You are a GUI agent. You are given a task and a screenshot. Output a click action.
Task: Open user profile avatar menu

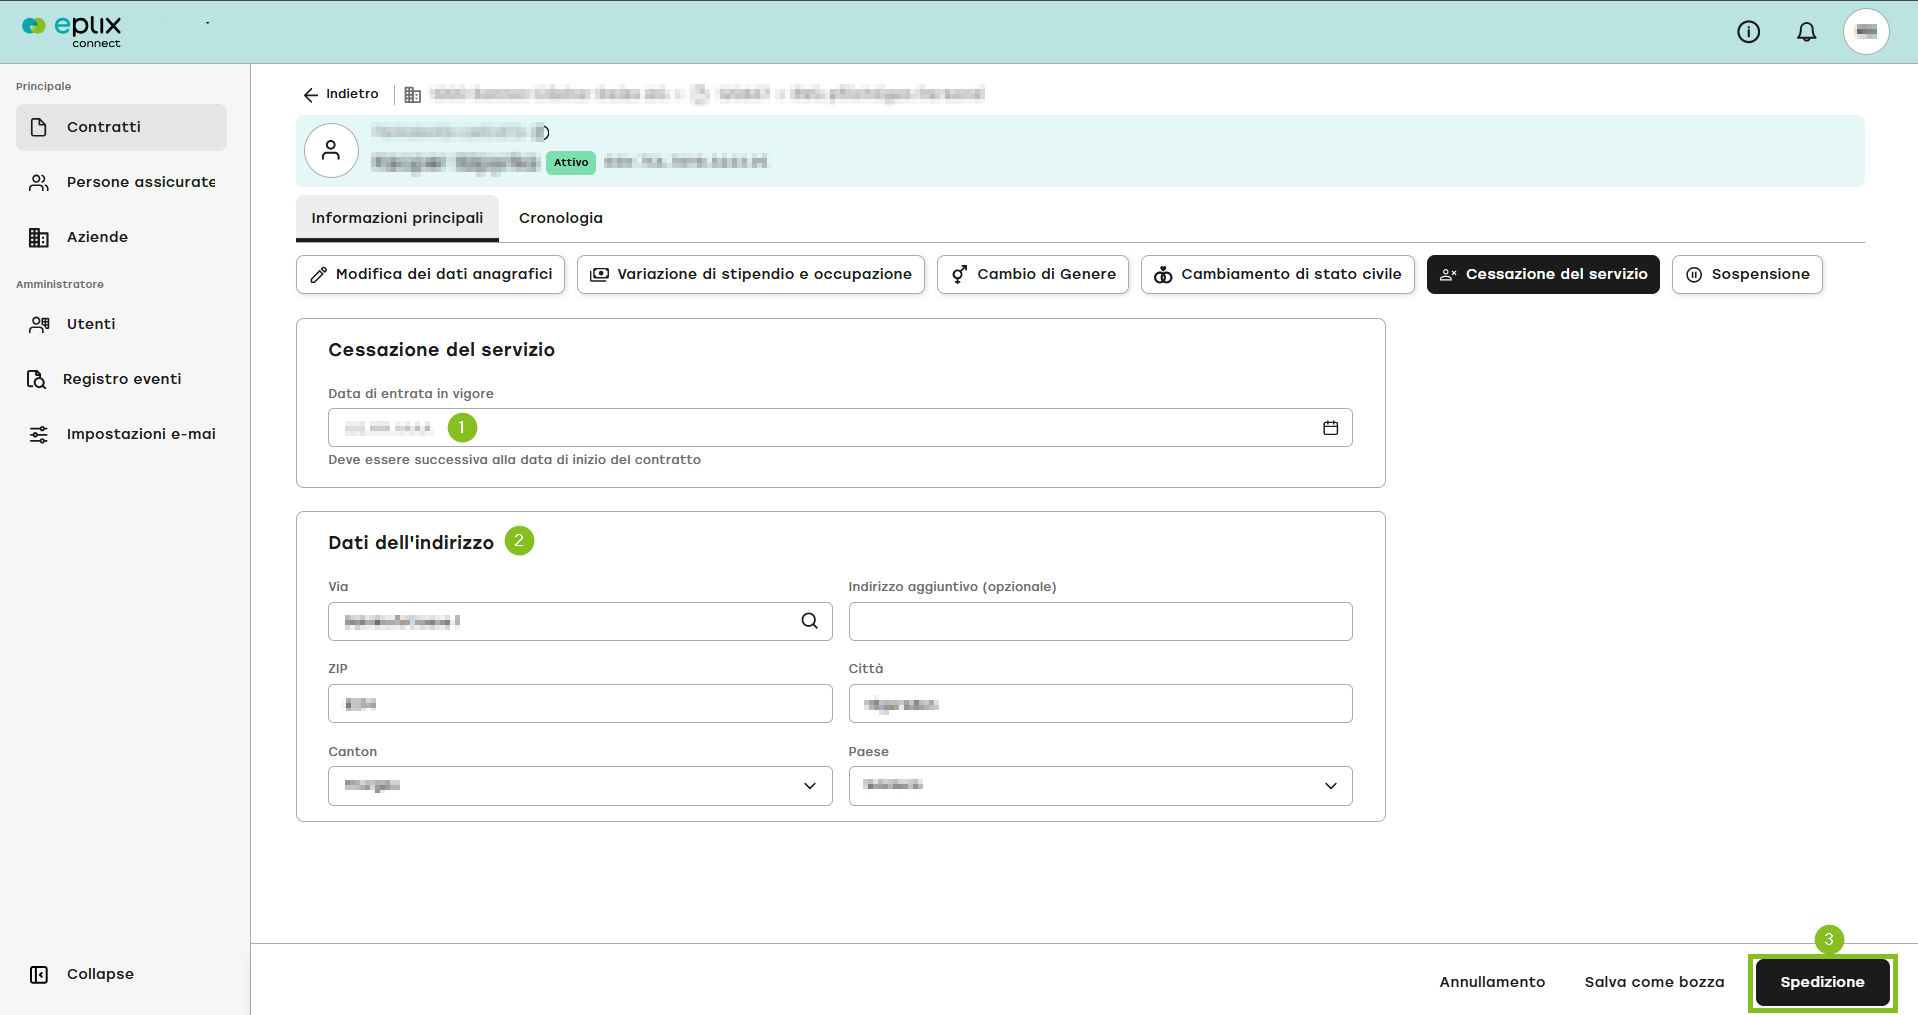[1866, 32]
